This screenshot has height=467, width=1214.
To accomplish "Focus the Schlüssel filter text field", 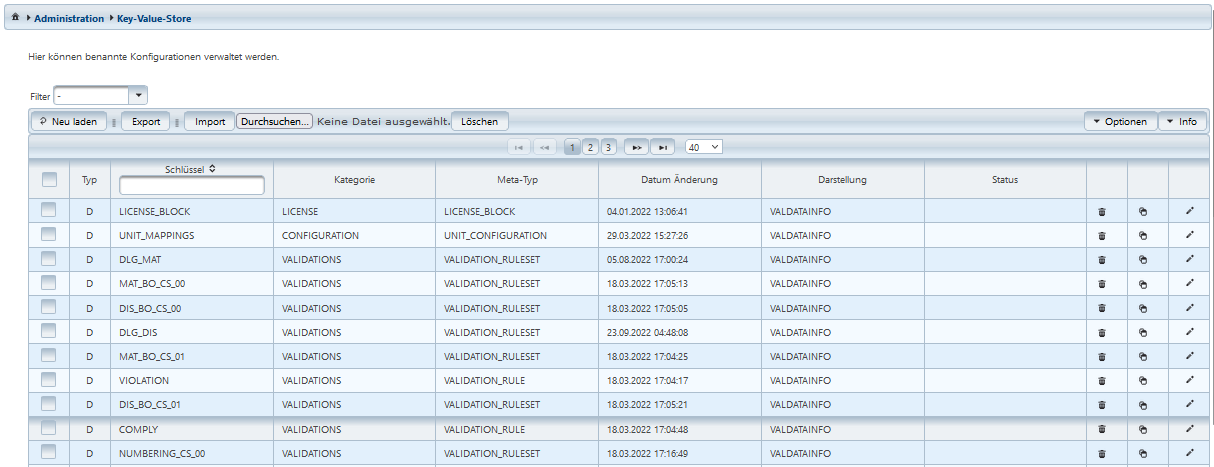I will click(x=191, y=186).
